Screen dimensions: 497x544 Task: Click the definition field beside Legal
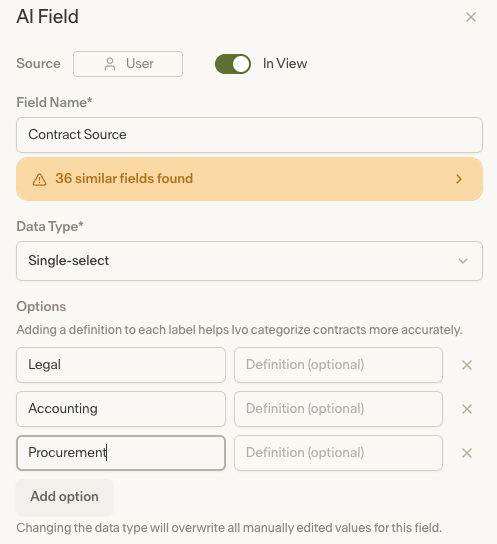coord(339,365)
